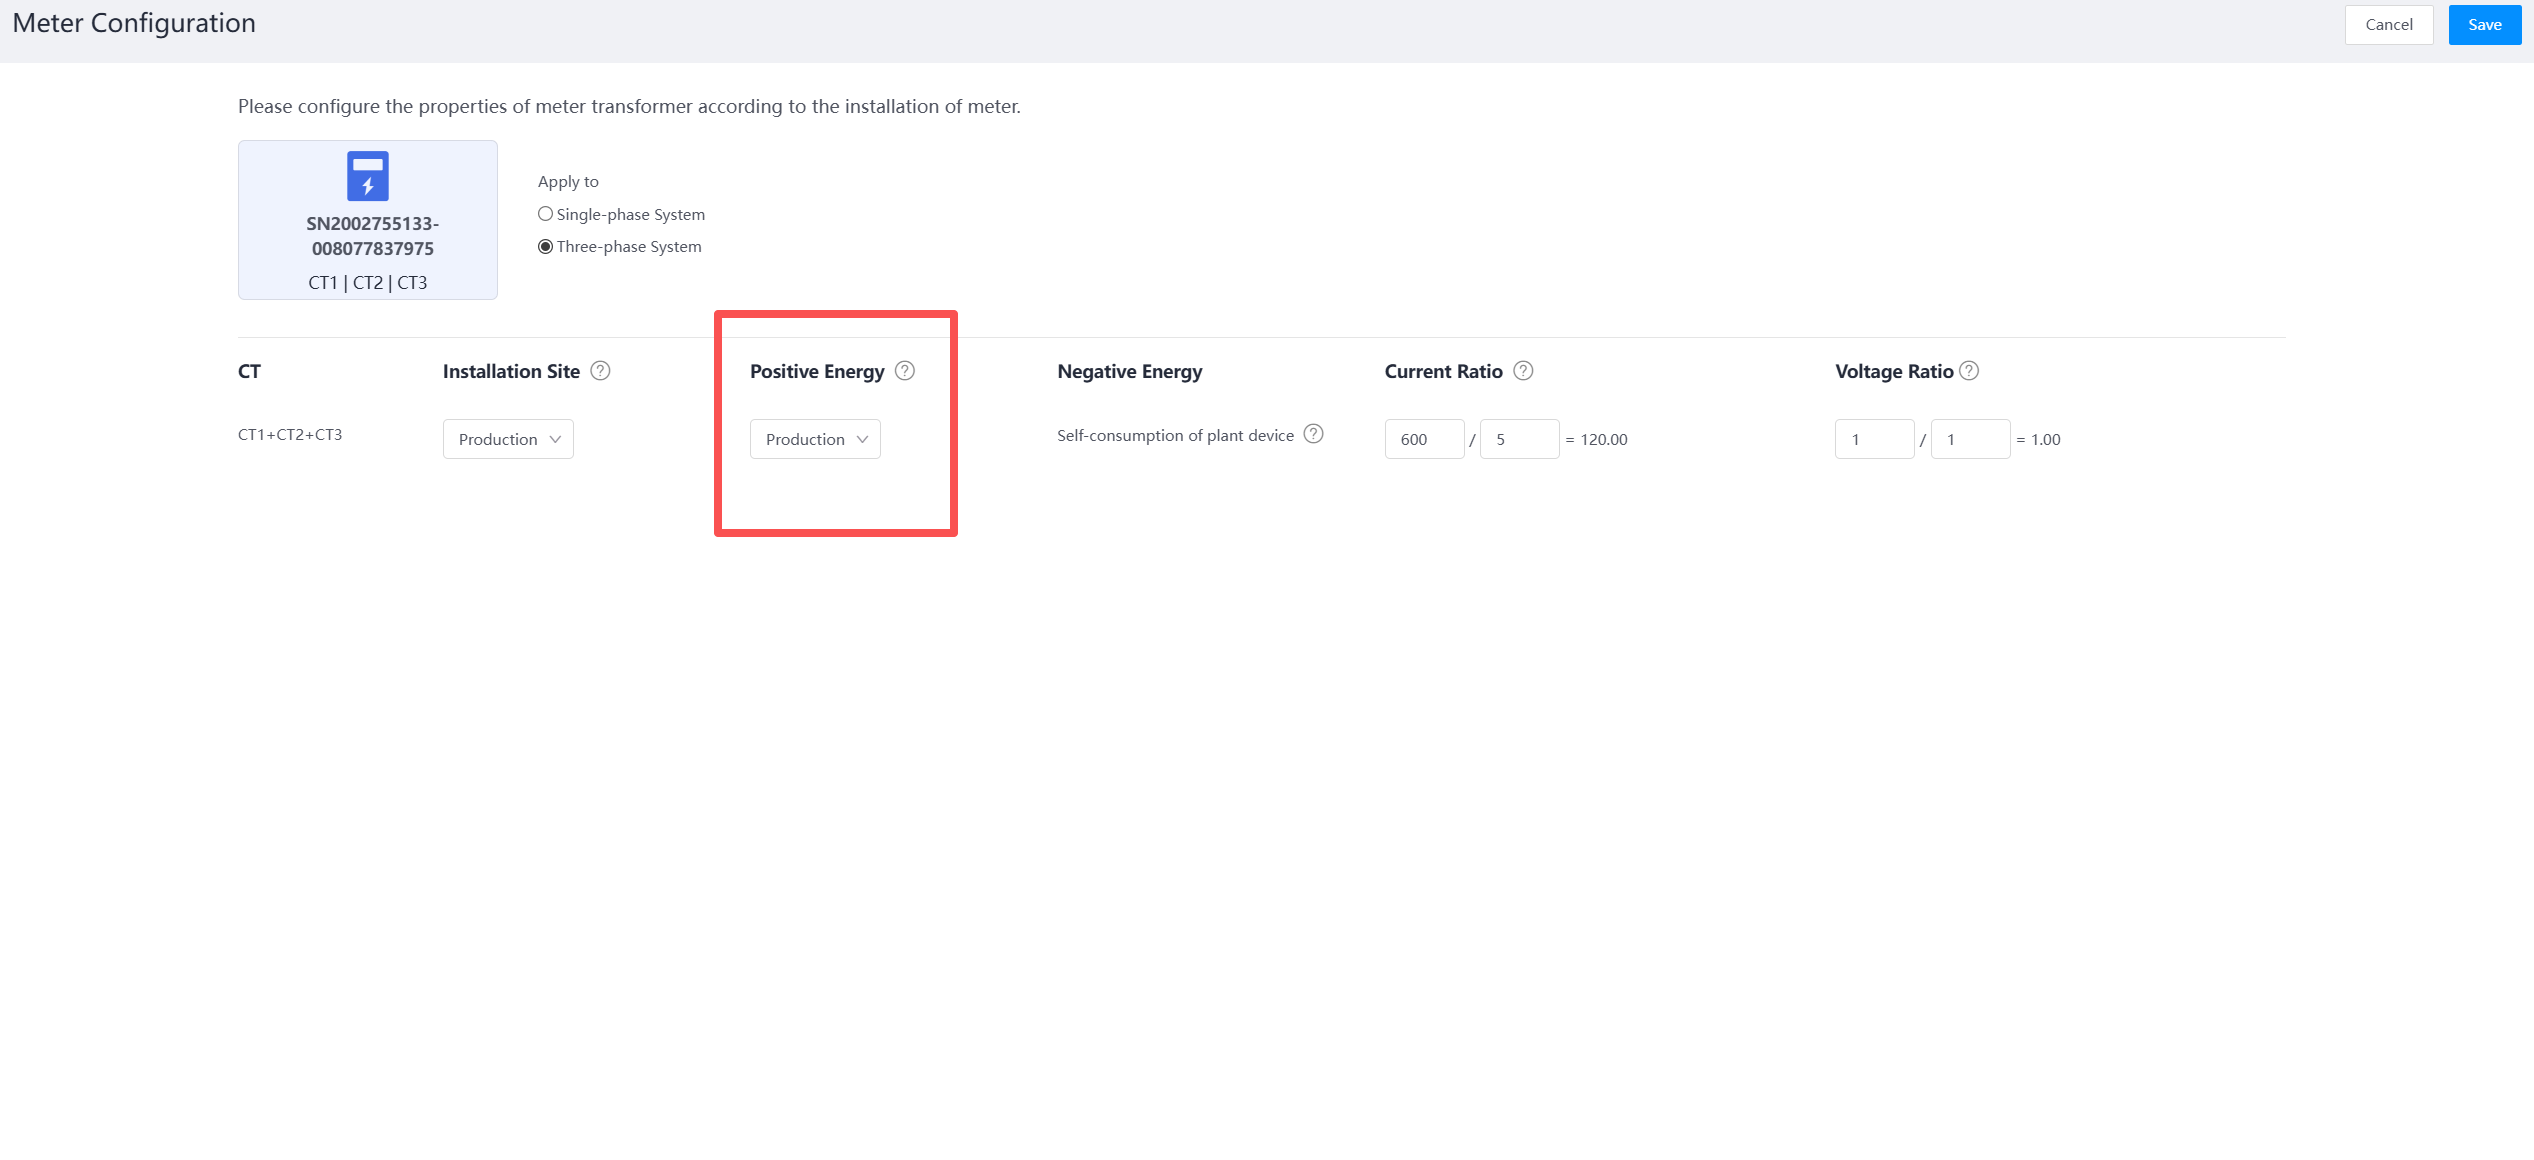The height and width of the screenshot is (1160, 2534).
Task: Click the CT1+CT2+CT3 row label
Action: click(290, 434)
